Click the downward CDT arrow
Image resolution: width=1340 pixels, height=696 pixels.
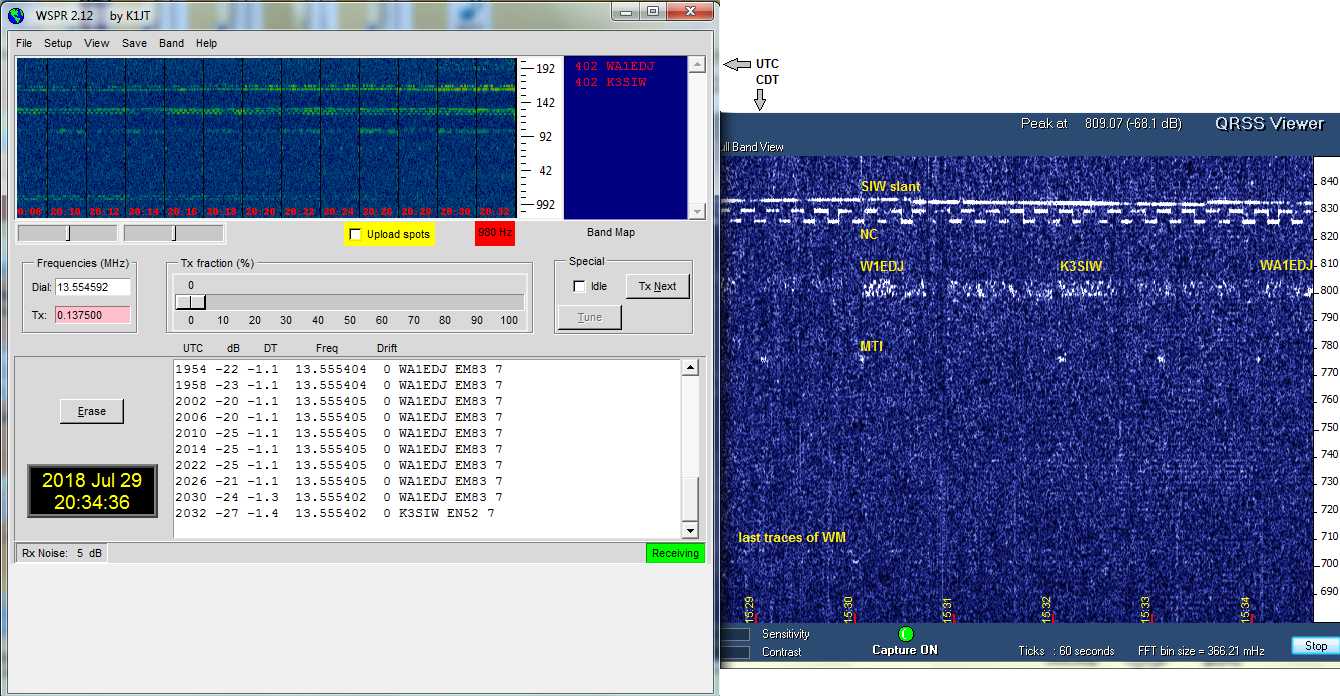point(759,99)
